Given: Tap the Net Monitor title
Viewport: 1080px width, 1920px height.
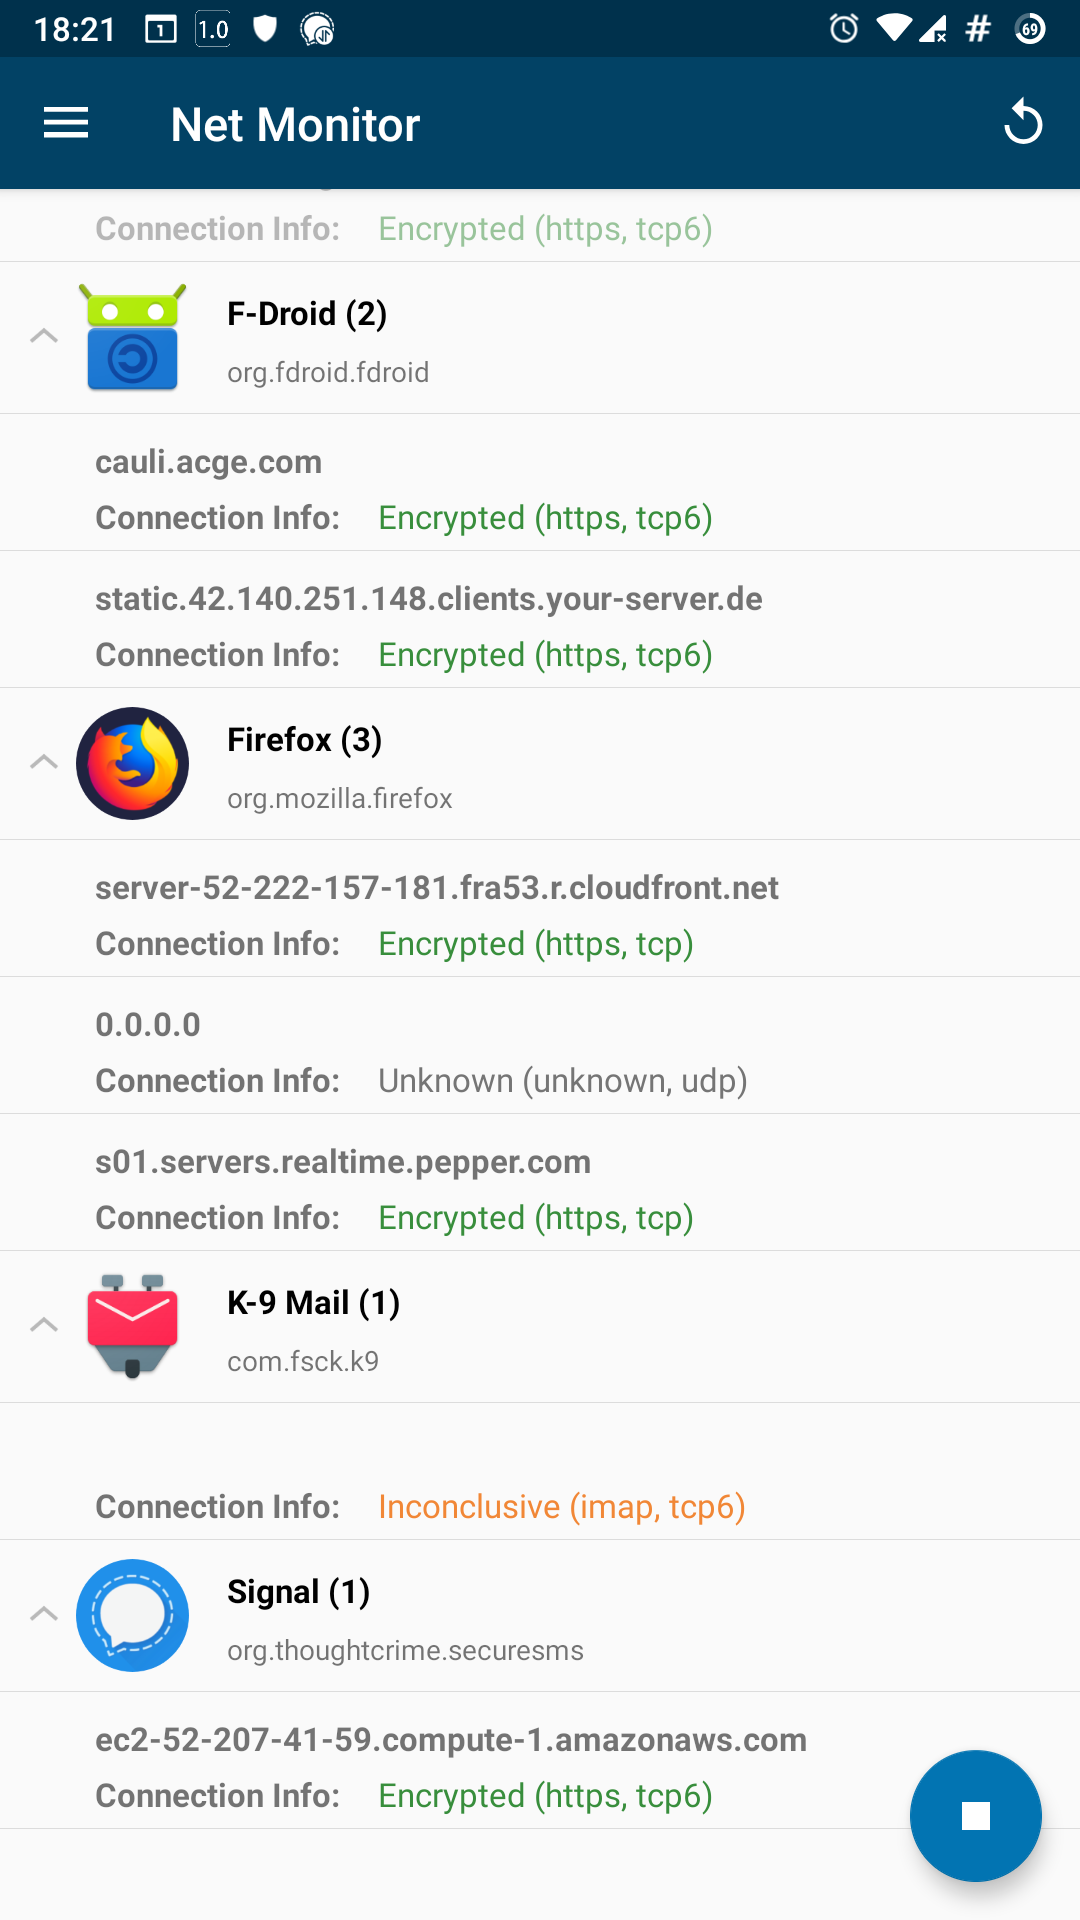Looking at the screenshot, I should 295,125.
